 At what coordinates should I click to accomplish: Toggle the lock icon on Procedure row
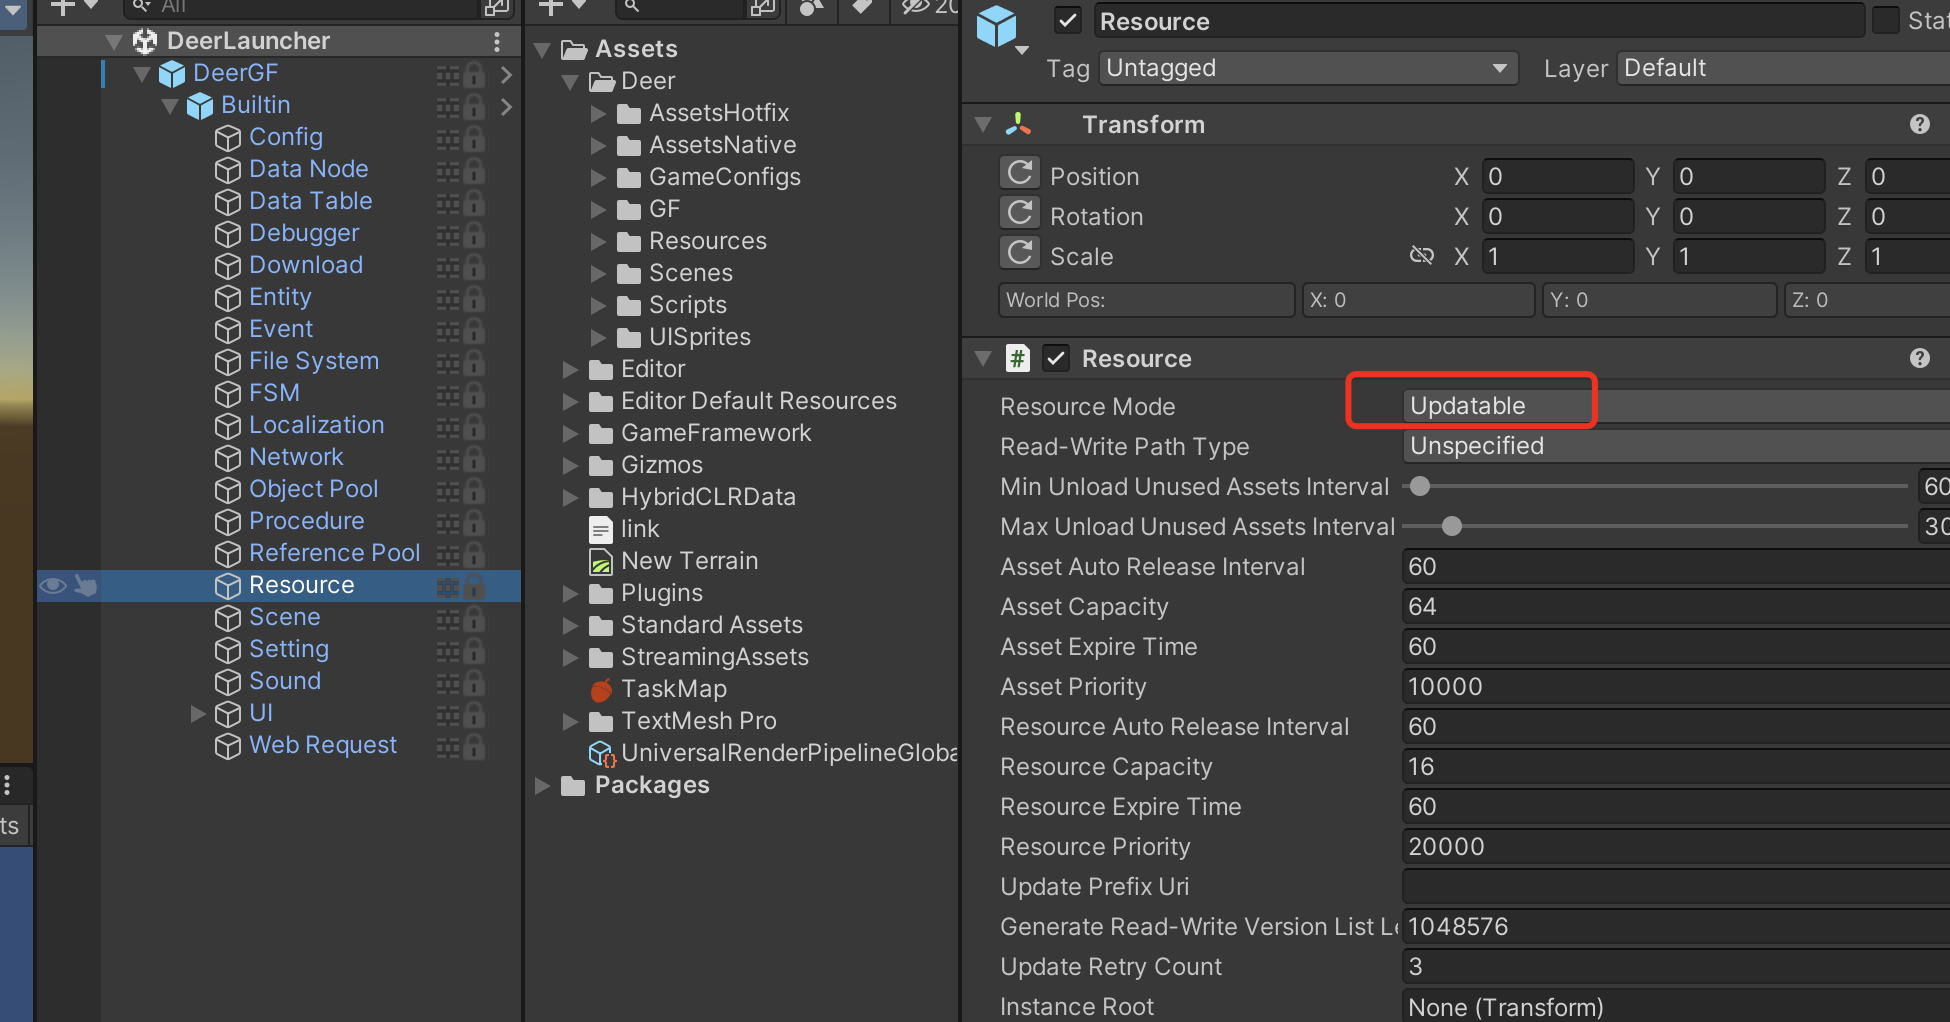click(x=474, y=521)
